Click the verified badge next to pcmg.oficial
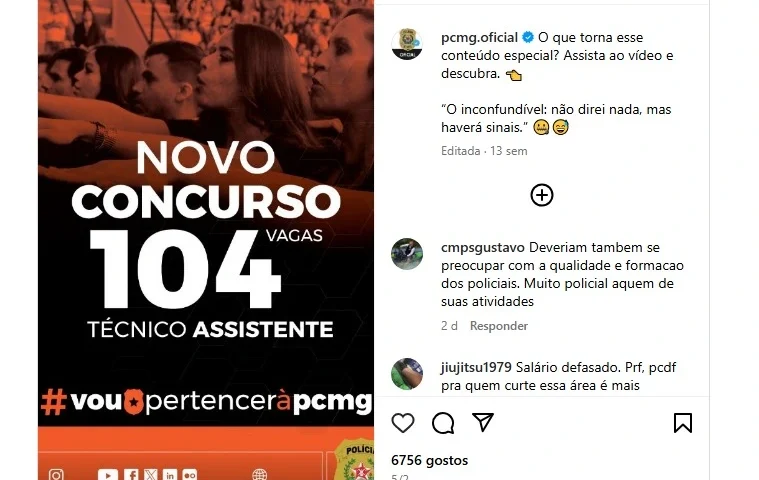759x480 pixels. (x=528, y=37)
